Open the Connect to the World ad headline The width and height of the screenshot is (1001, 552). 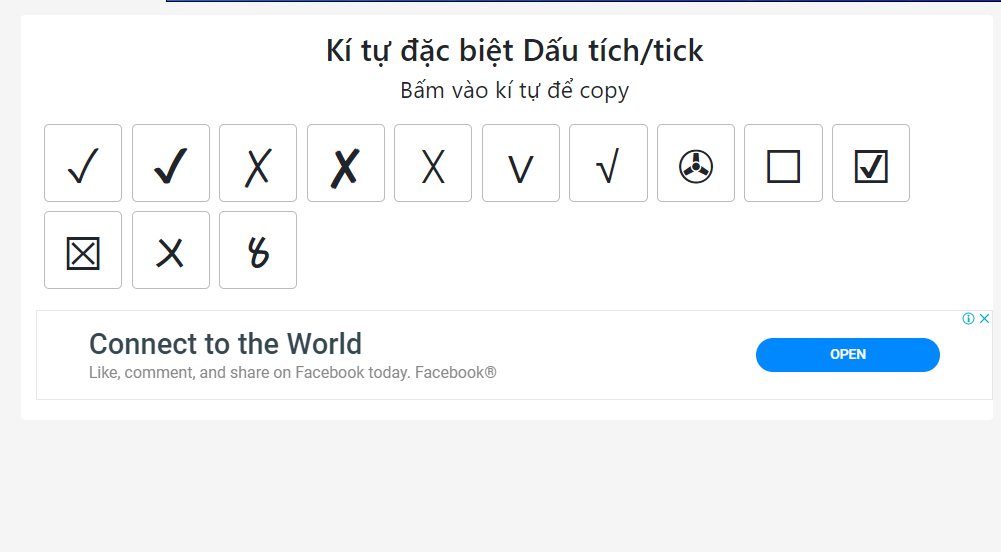(x=225, y=344)
